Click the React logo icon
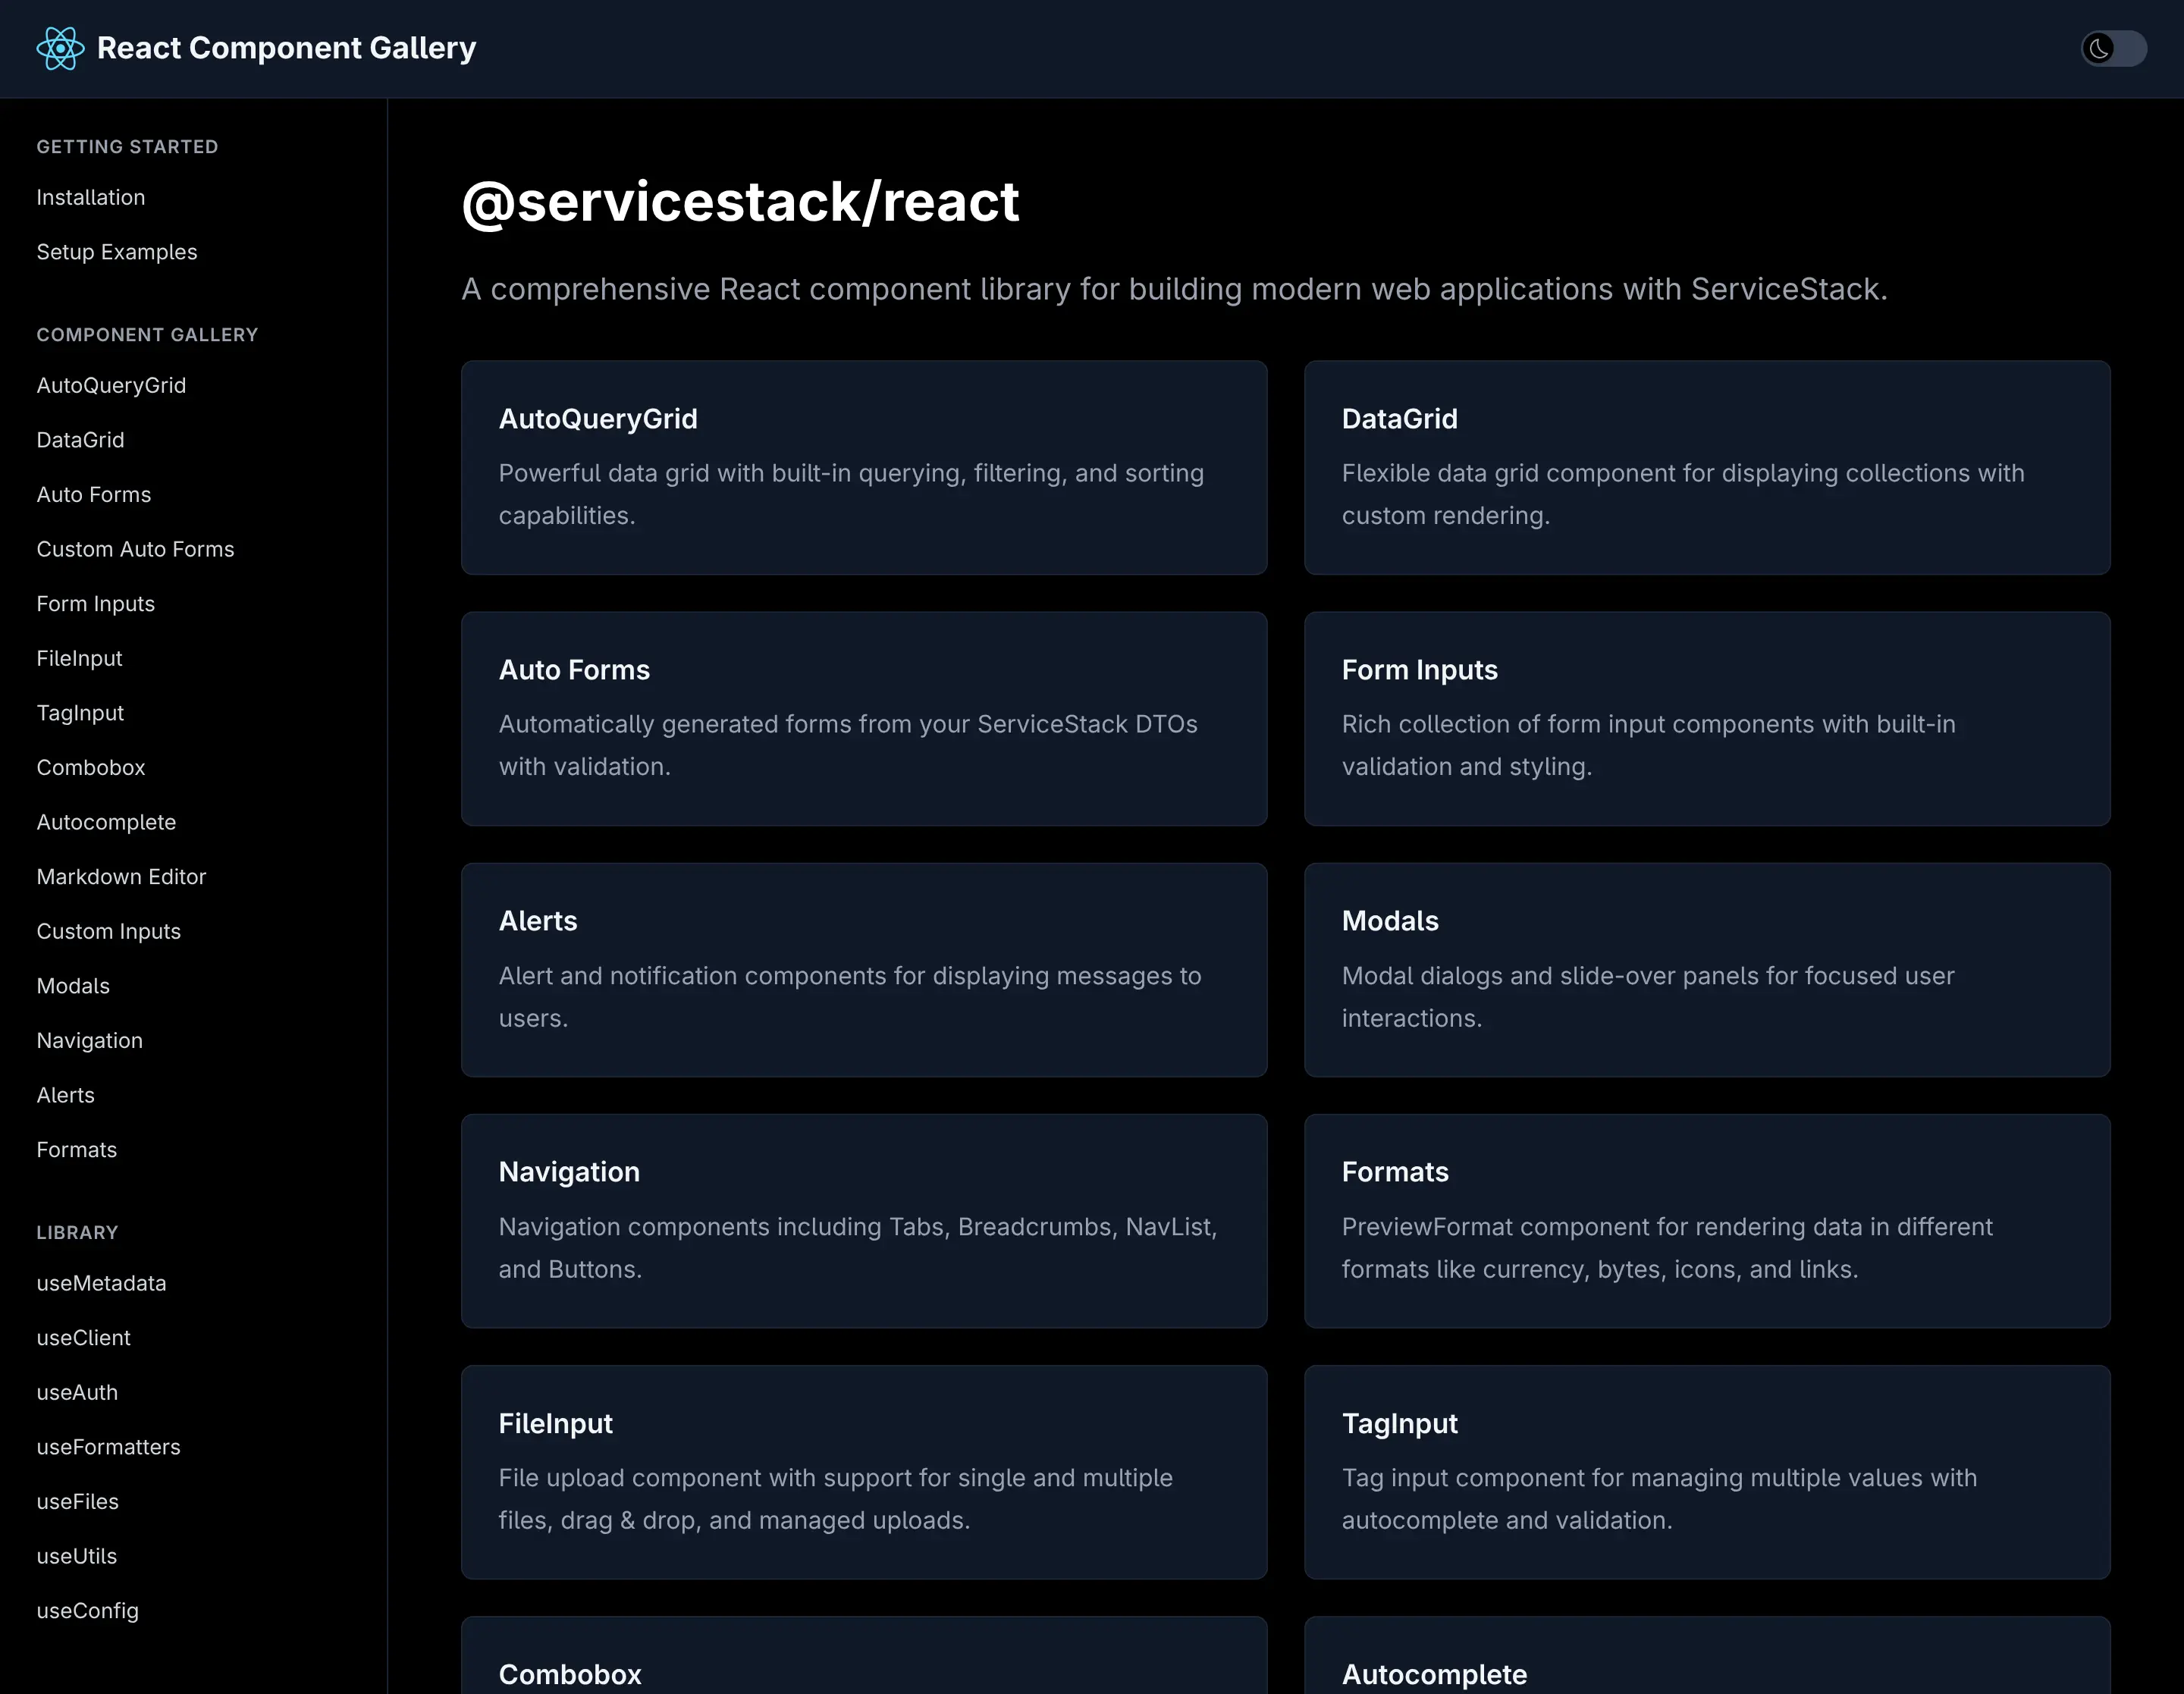This screenshot has width=2184, height=1694. pos(60,48)
